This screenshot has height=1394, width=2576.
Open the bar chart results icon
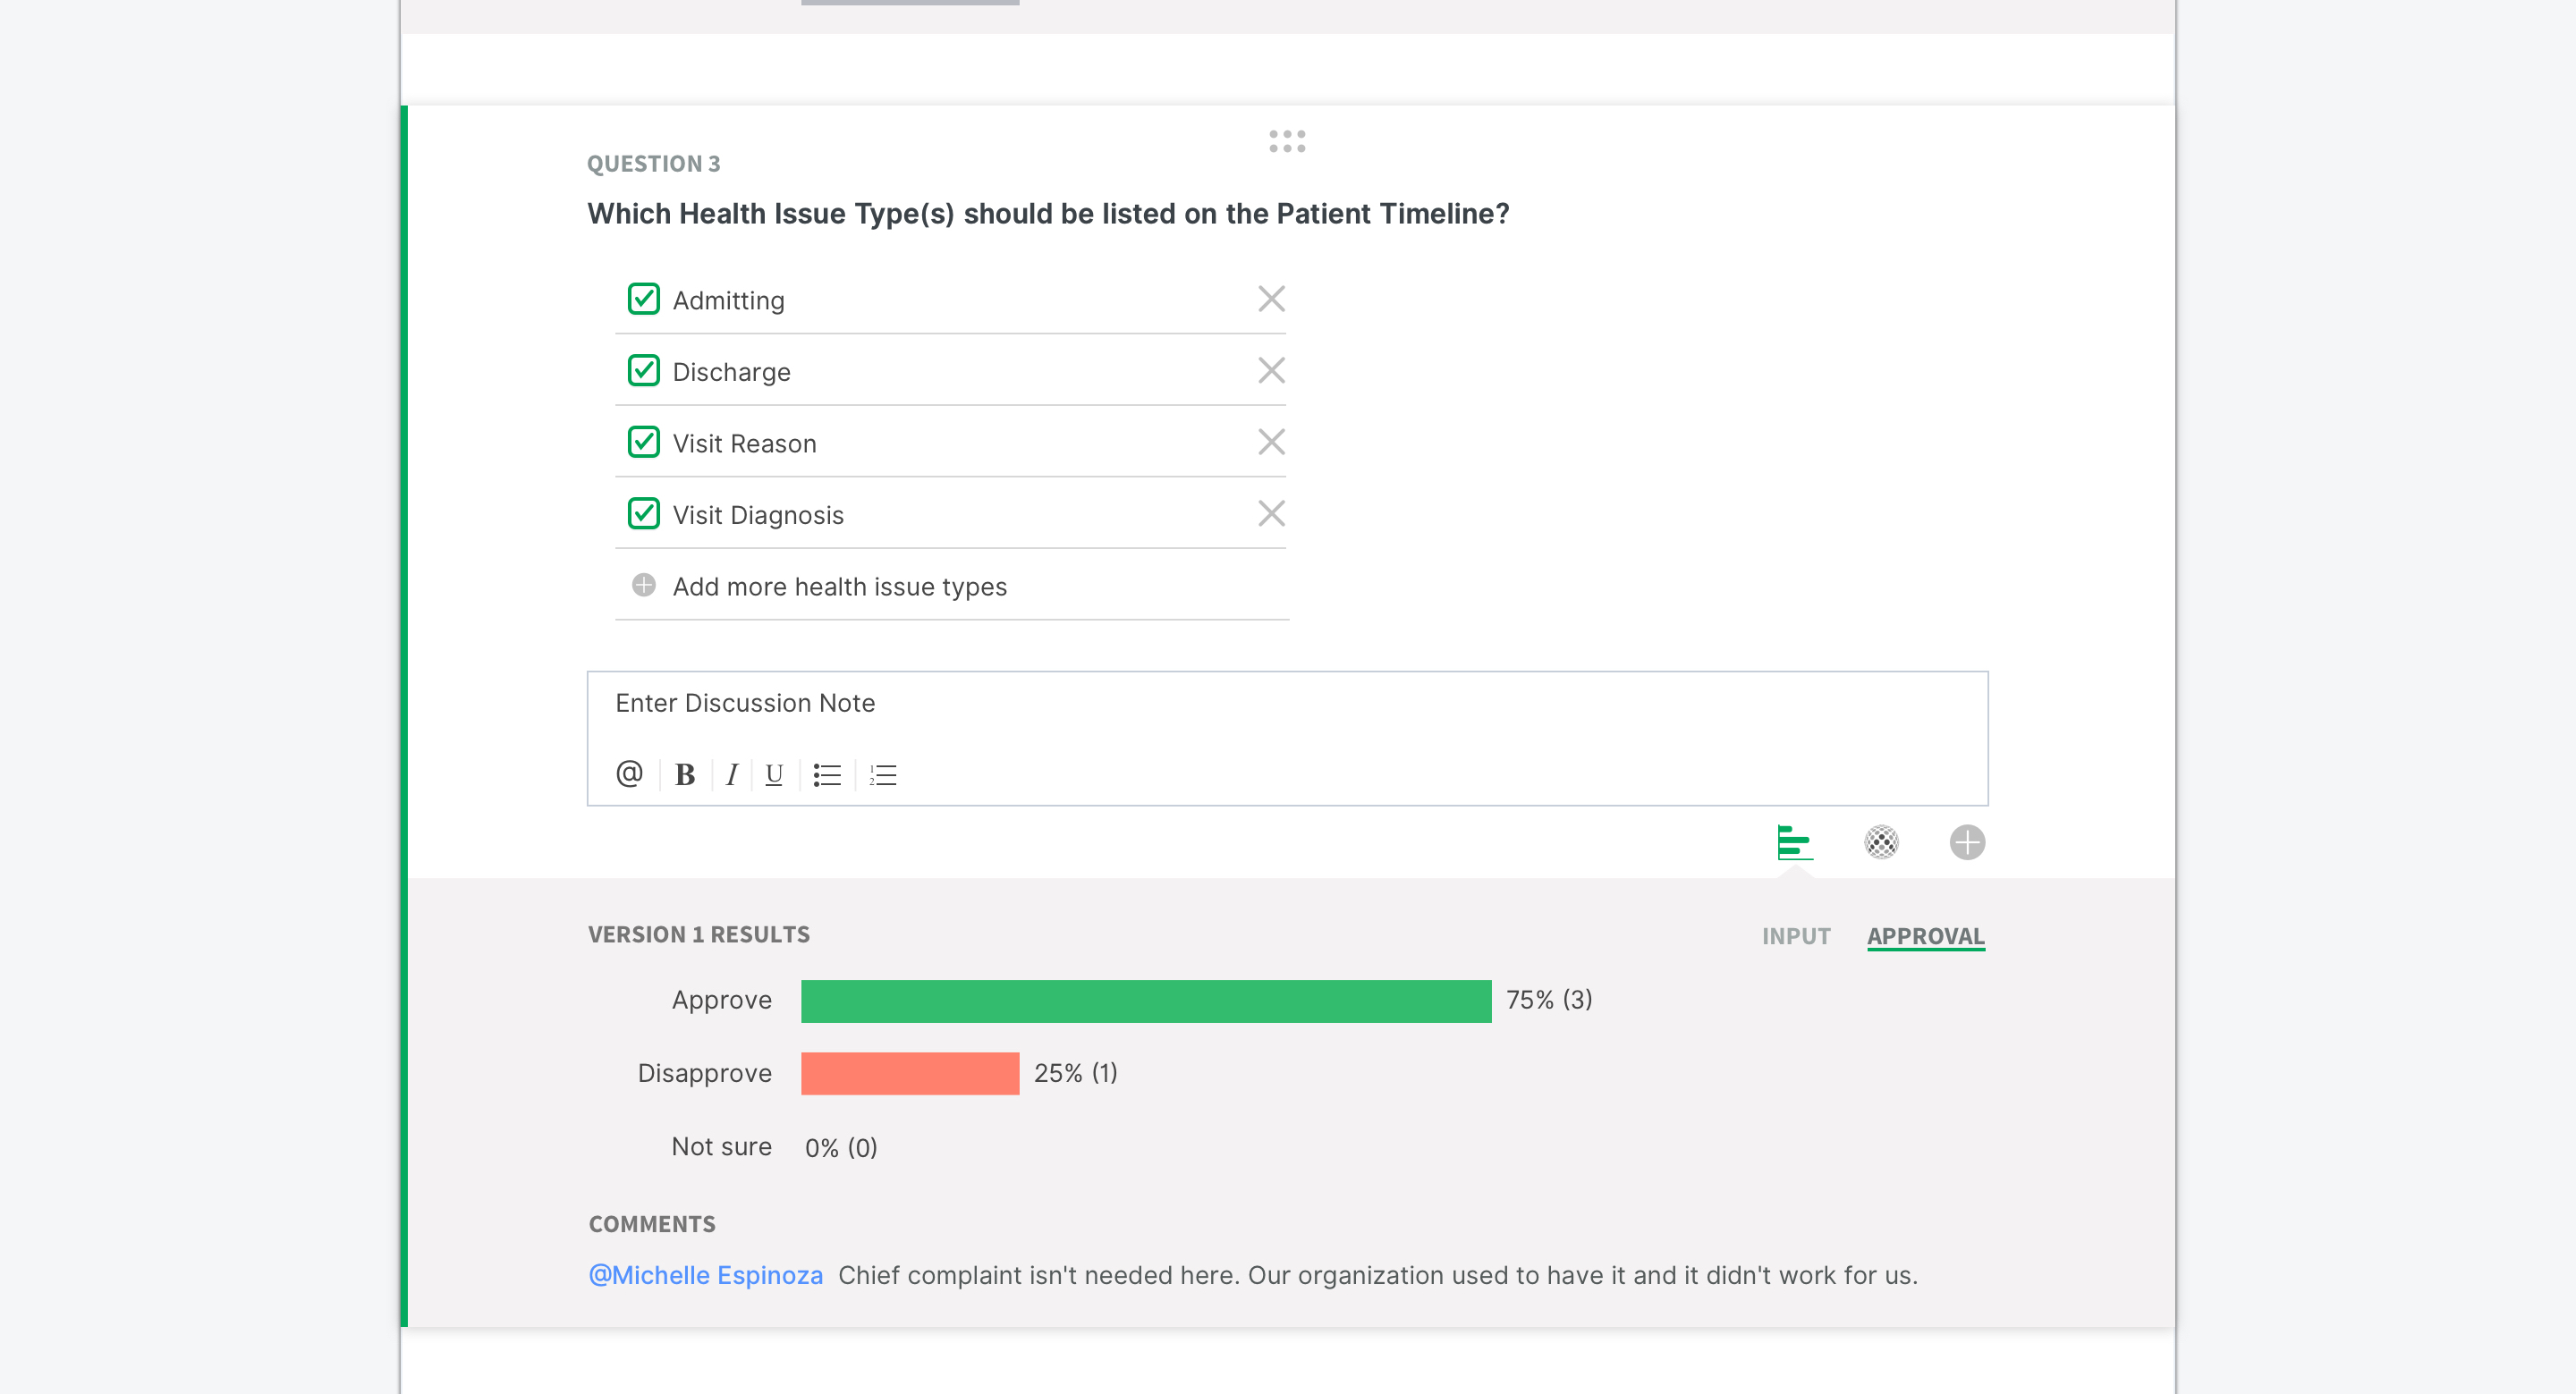tap(1795, 842)
